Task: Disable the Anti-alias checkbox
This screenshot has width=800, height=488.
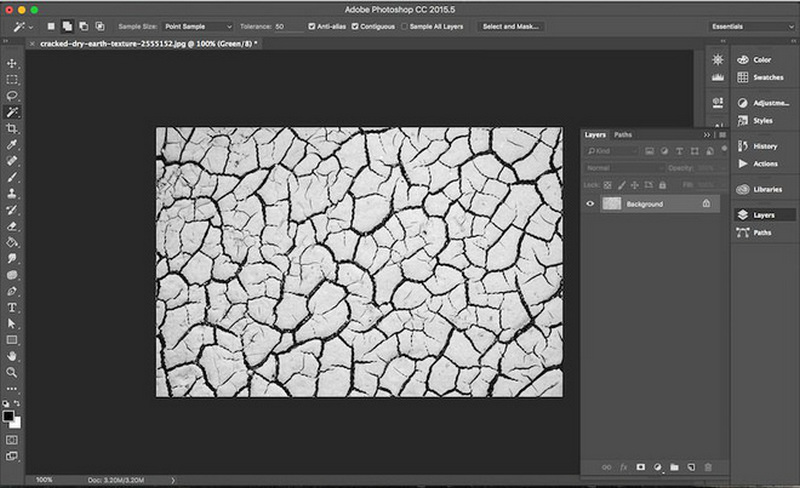Action: point(312,26)
